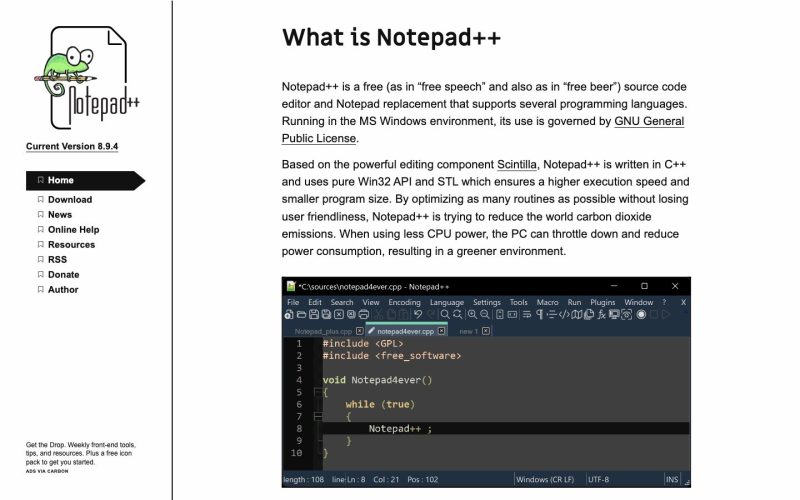Click the Synchronize horizontal scrolling icon
The image size is (800, 500).
click(x=512, y=314)
